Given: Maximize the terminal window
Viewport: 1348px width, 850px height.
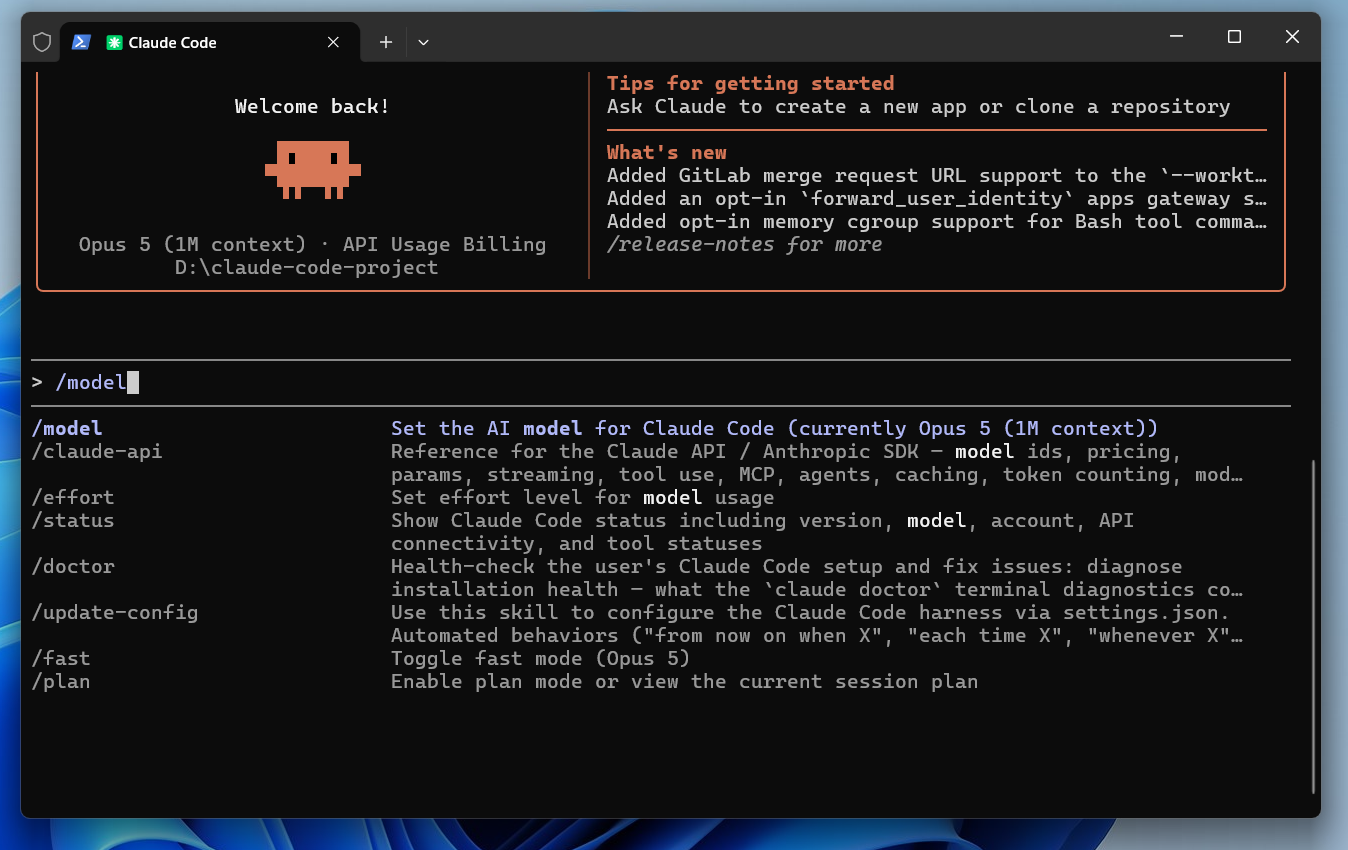Looking at the screenshot, I should point(1234,37).
